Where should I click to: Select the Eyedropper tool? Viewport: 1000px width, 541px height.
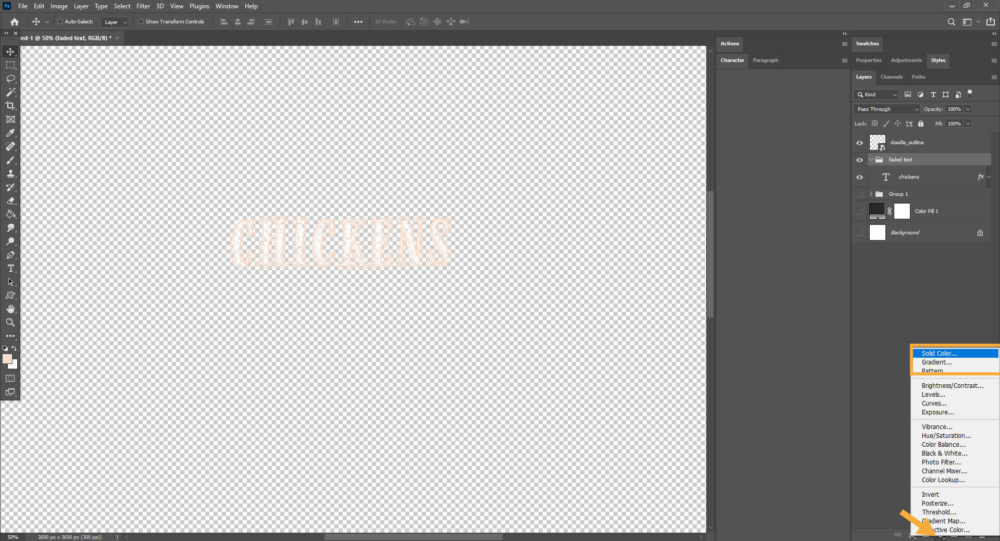[11, 133]
